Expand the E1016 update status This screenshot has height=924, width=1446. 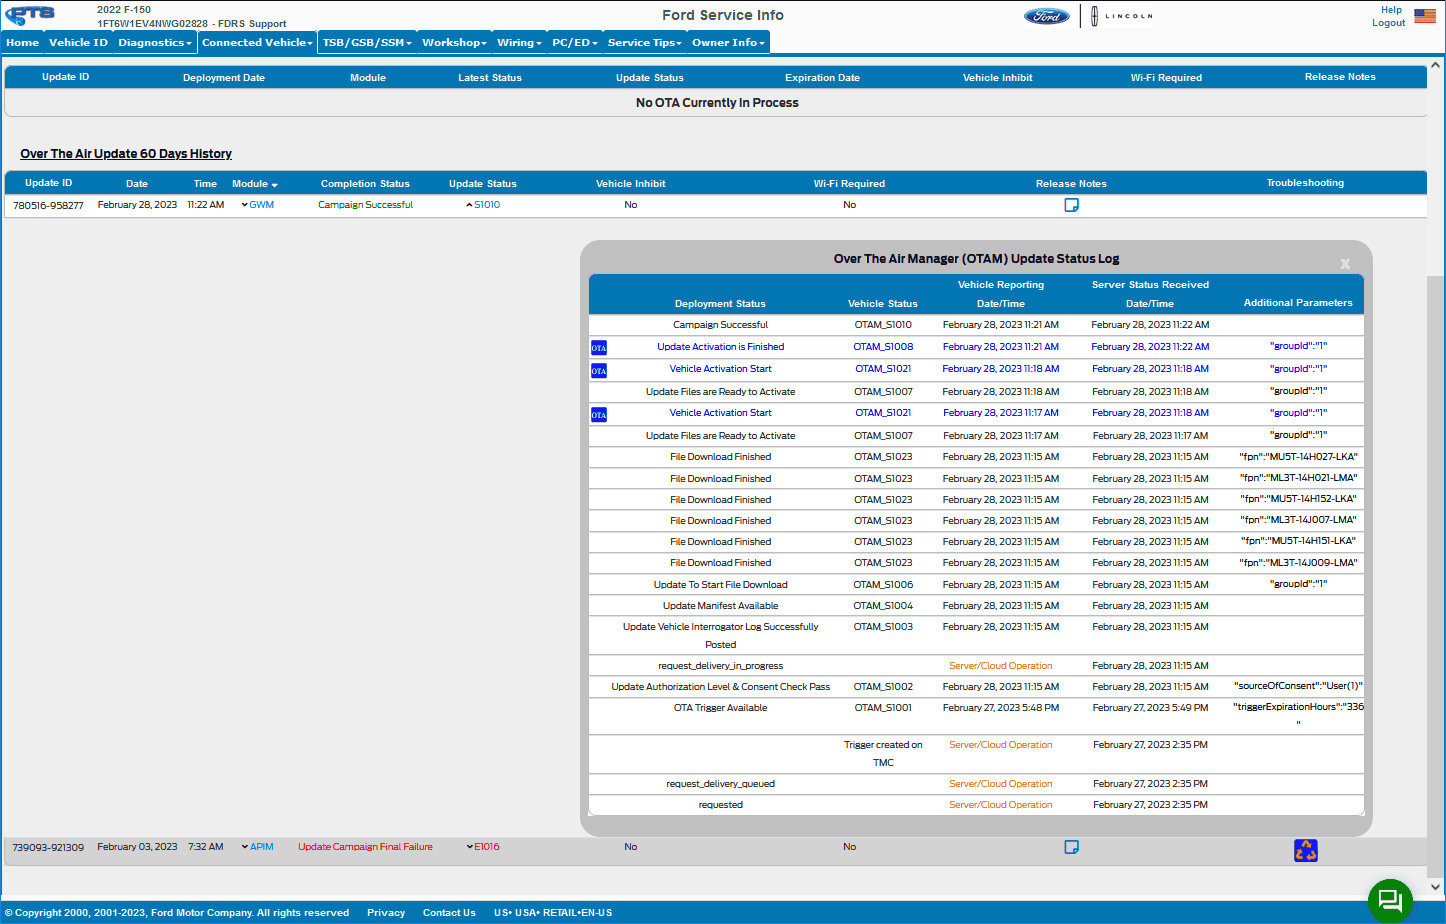click(x=482, y=847)
